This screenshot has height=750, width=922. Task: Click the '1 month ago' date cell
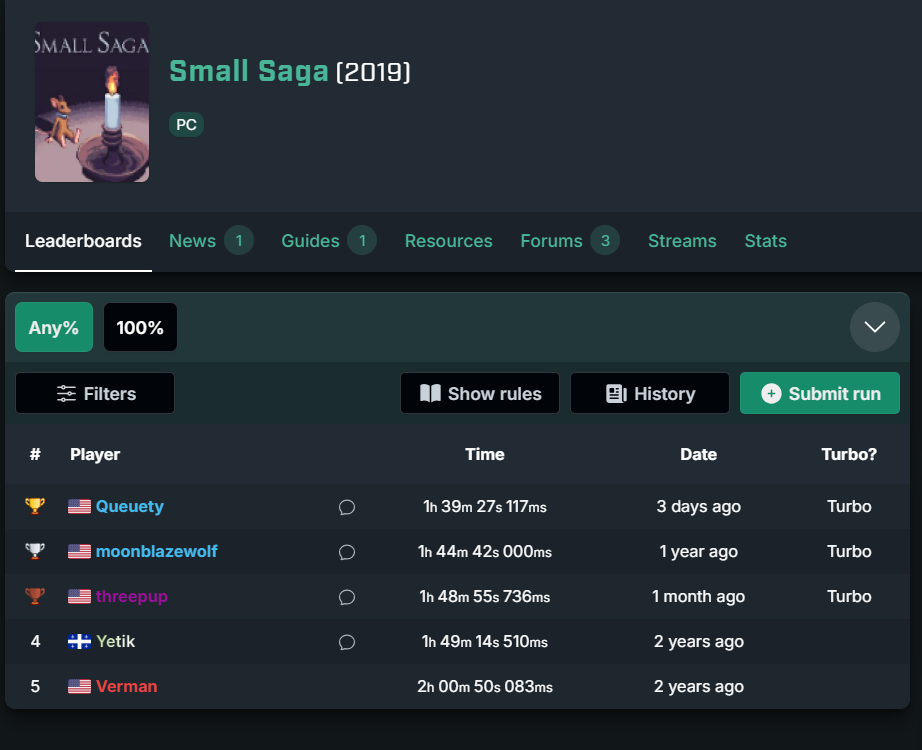tap(699, 596)
